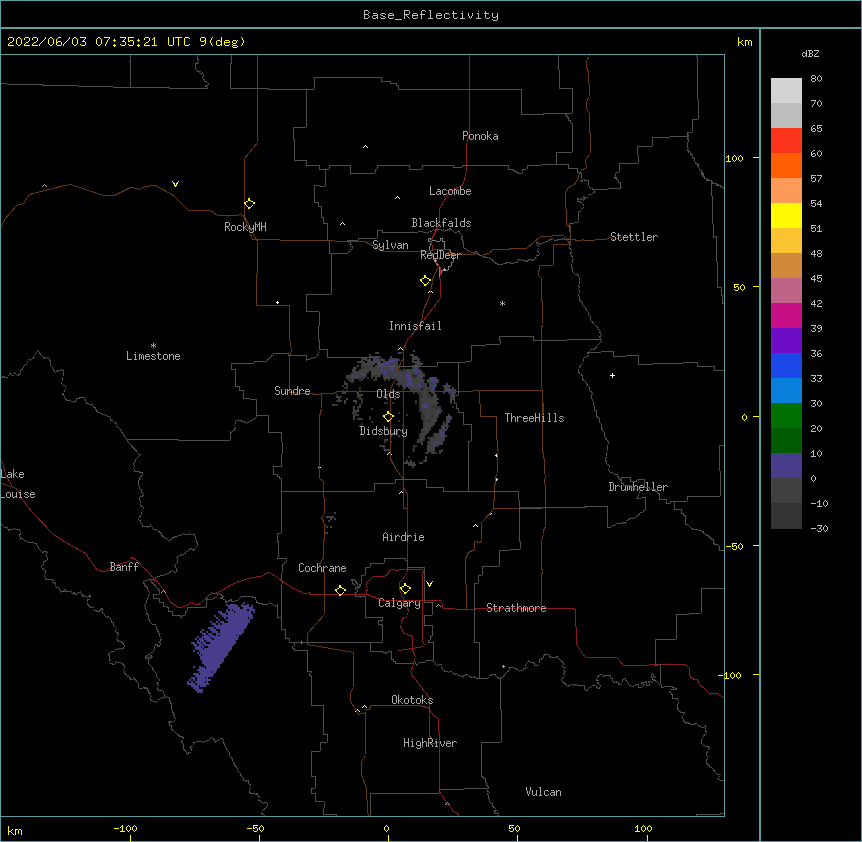Viewport: 862px width, 842px height.
Task: Click the -10 value on dBZ legend
Action: click(x=819, y=503)
